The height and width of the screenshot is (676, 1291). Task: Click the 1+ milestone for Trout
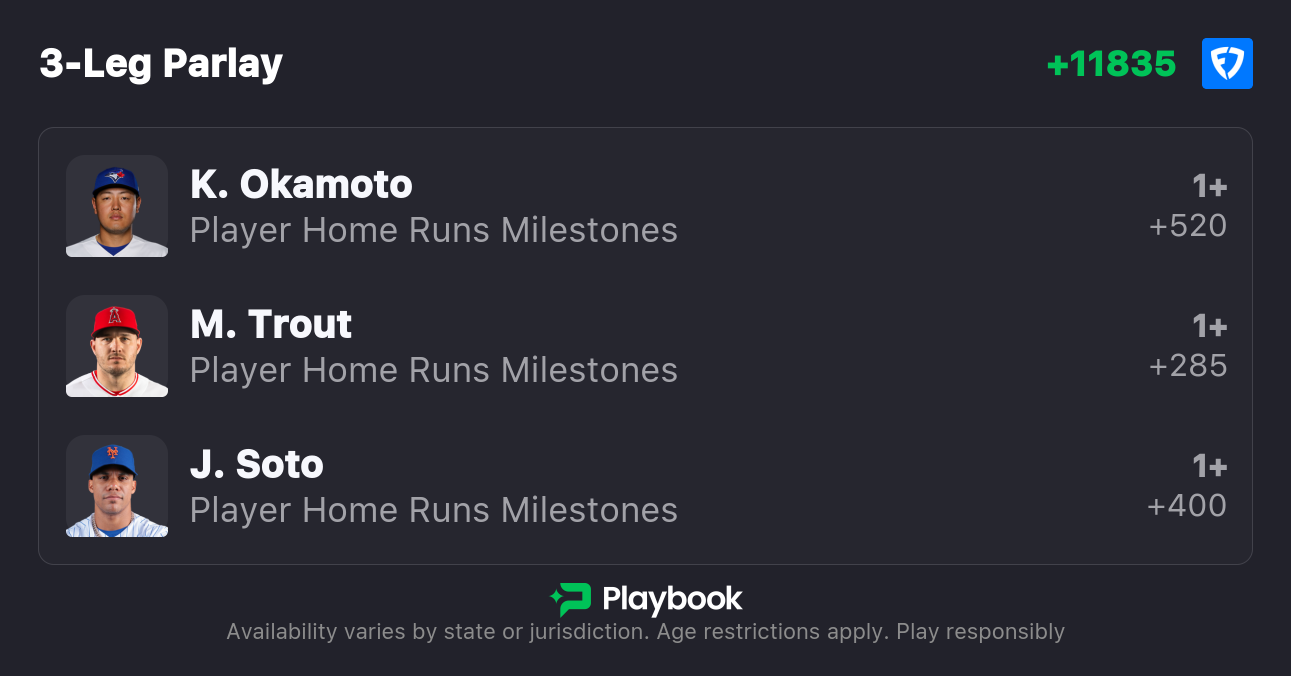click(1209, 327)
